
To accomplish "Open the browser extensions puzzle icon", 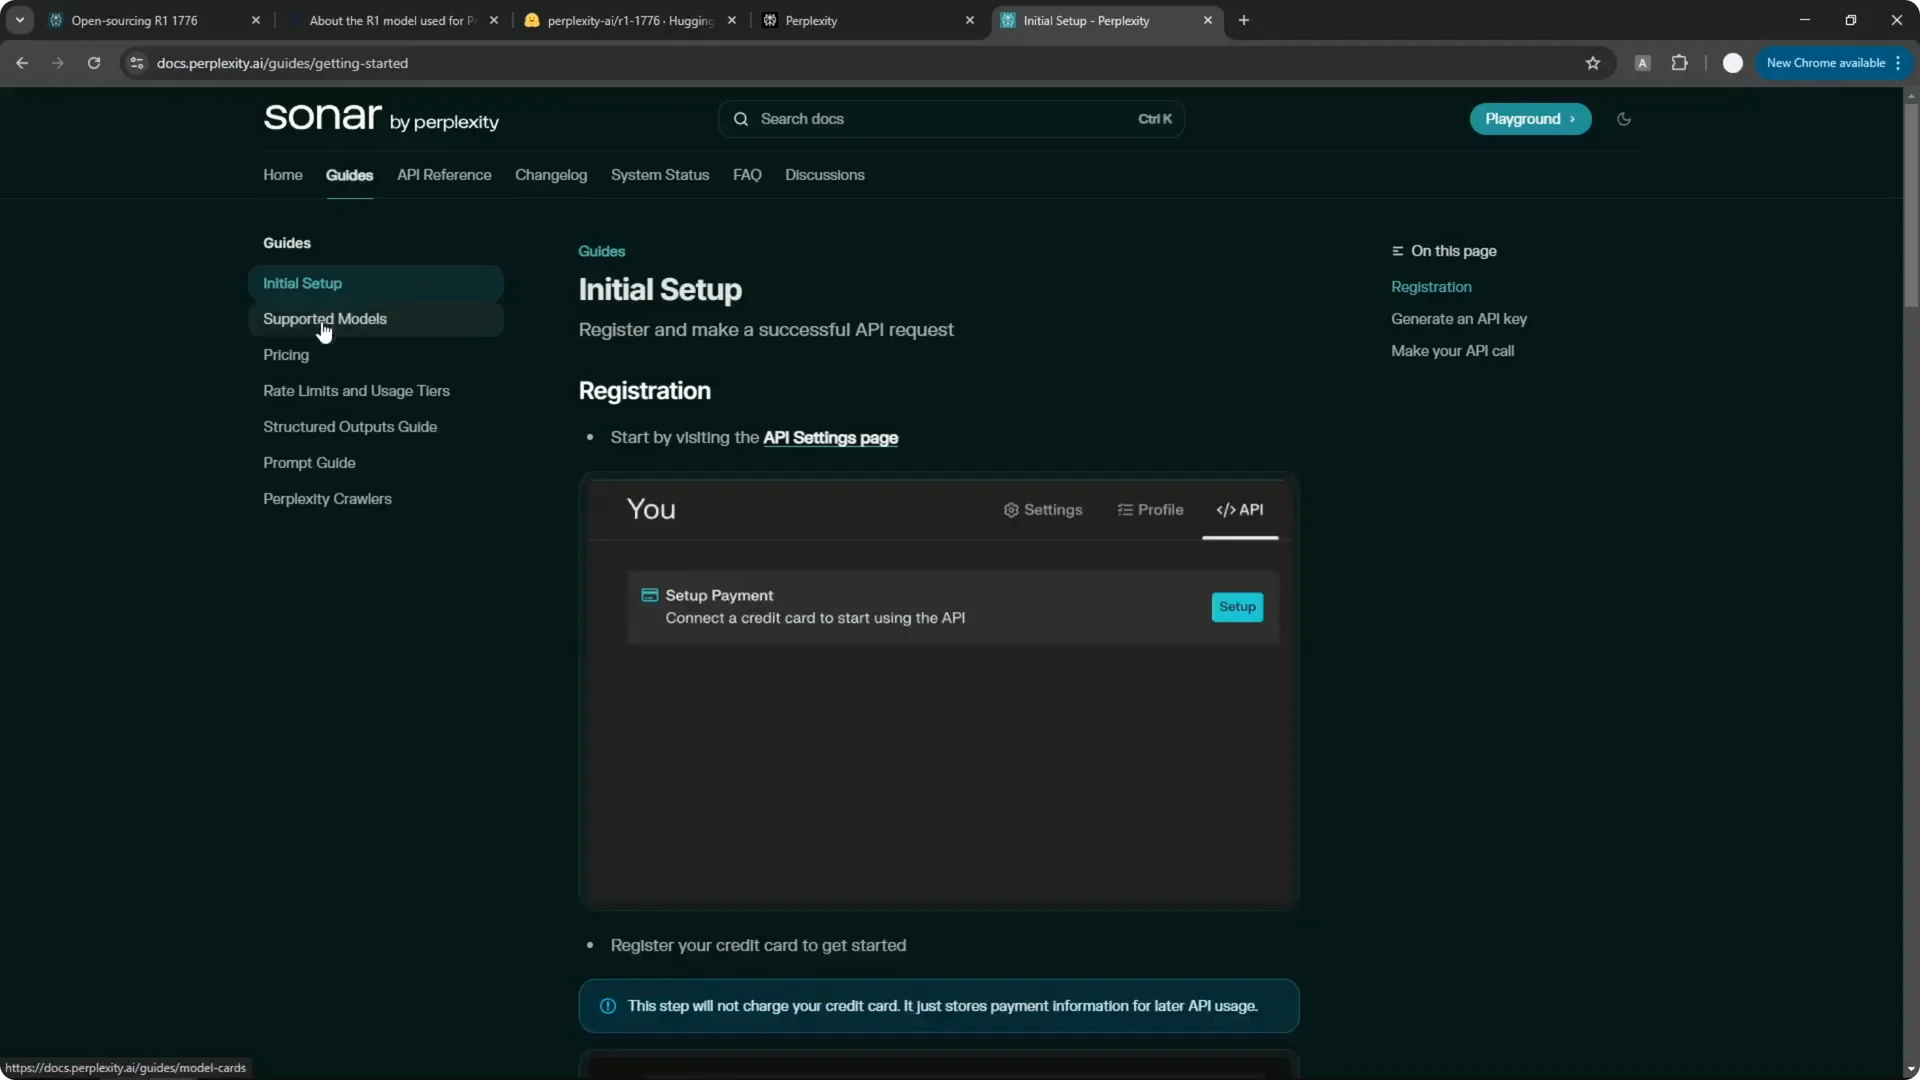I will tap(1680, 62).
